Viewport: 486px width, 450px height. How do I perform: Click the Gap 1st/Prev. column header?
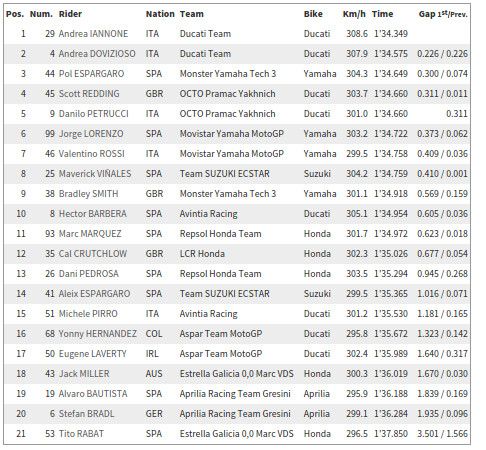[x=443, y=14]
